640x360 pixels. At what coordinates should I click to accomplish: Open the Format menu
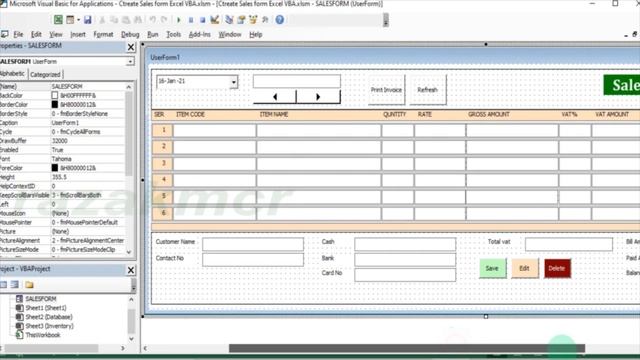pyautogui.click(x=103, y=35)
